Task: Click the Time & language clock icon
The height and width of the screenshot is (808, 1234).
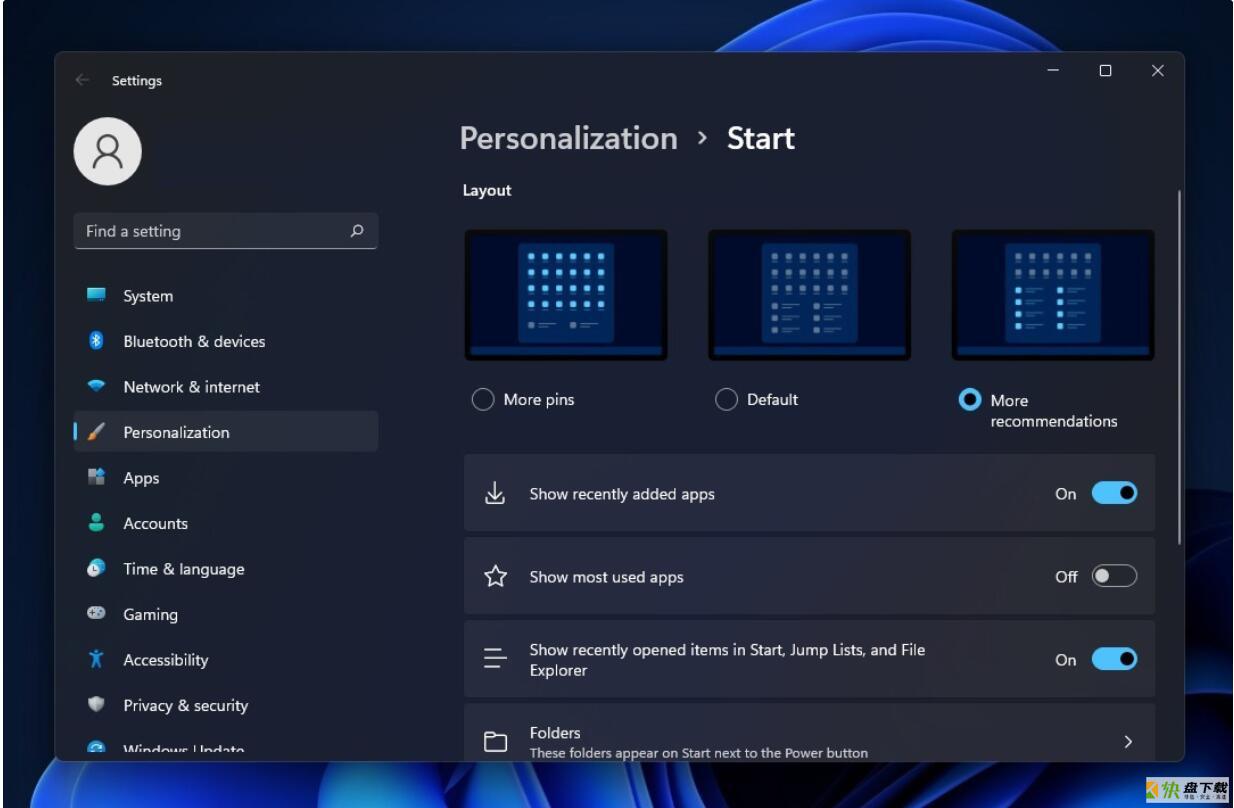Action: tap(96, 568)
